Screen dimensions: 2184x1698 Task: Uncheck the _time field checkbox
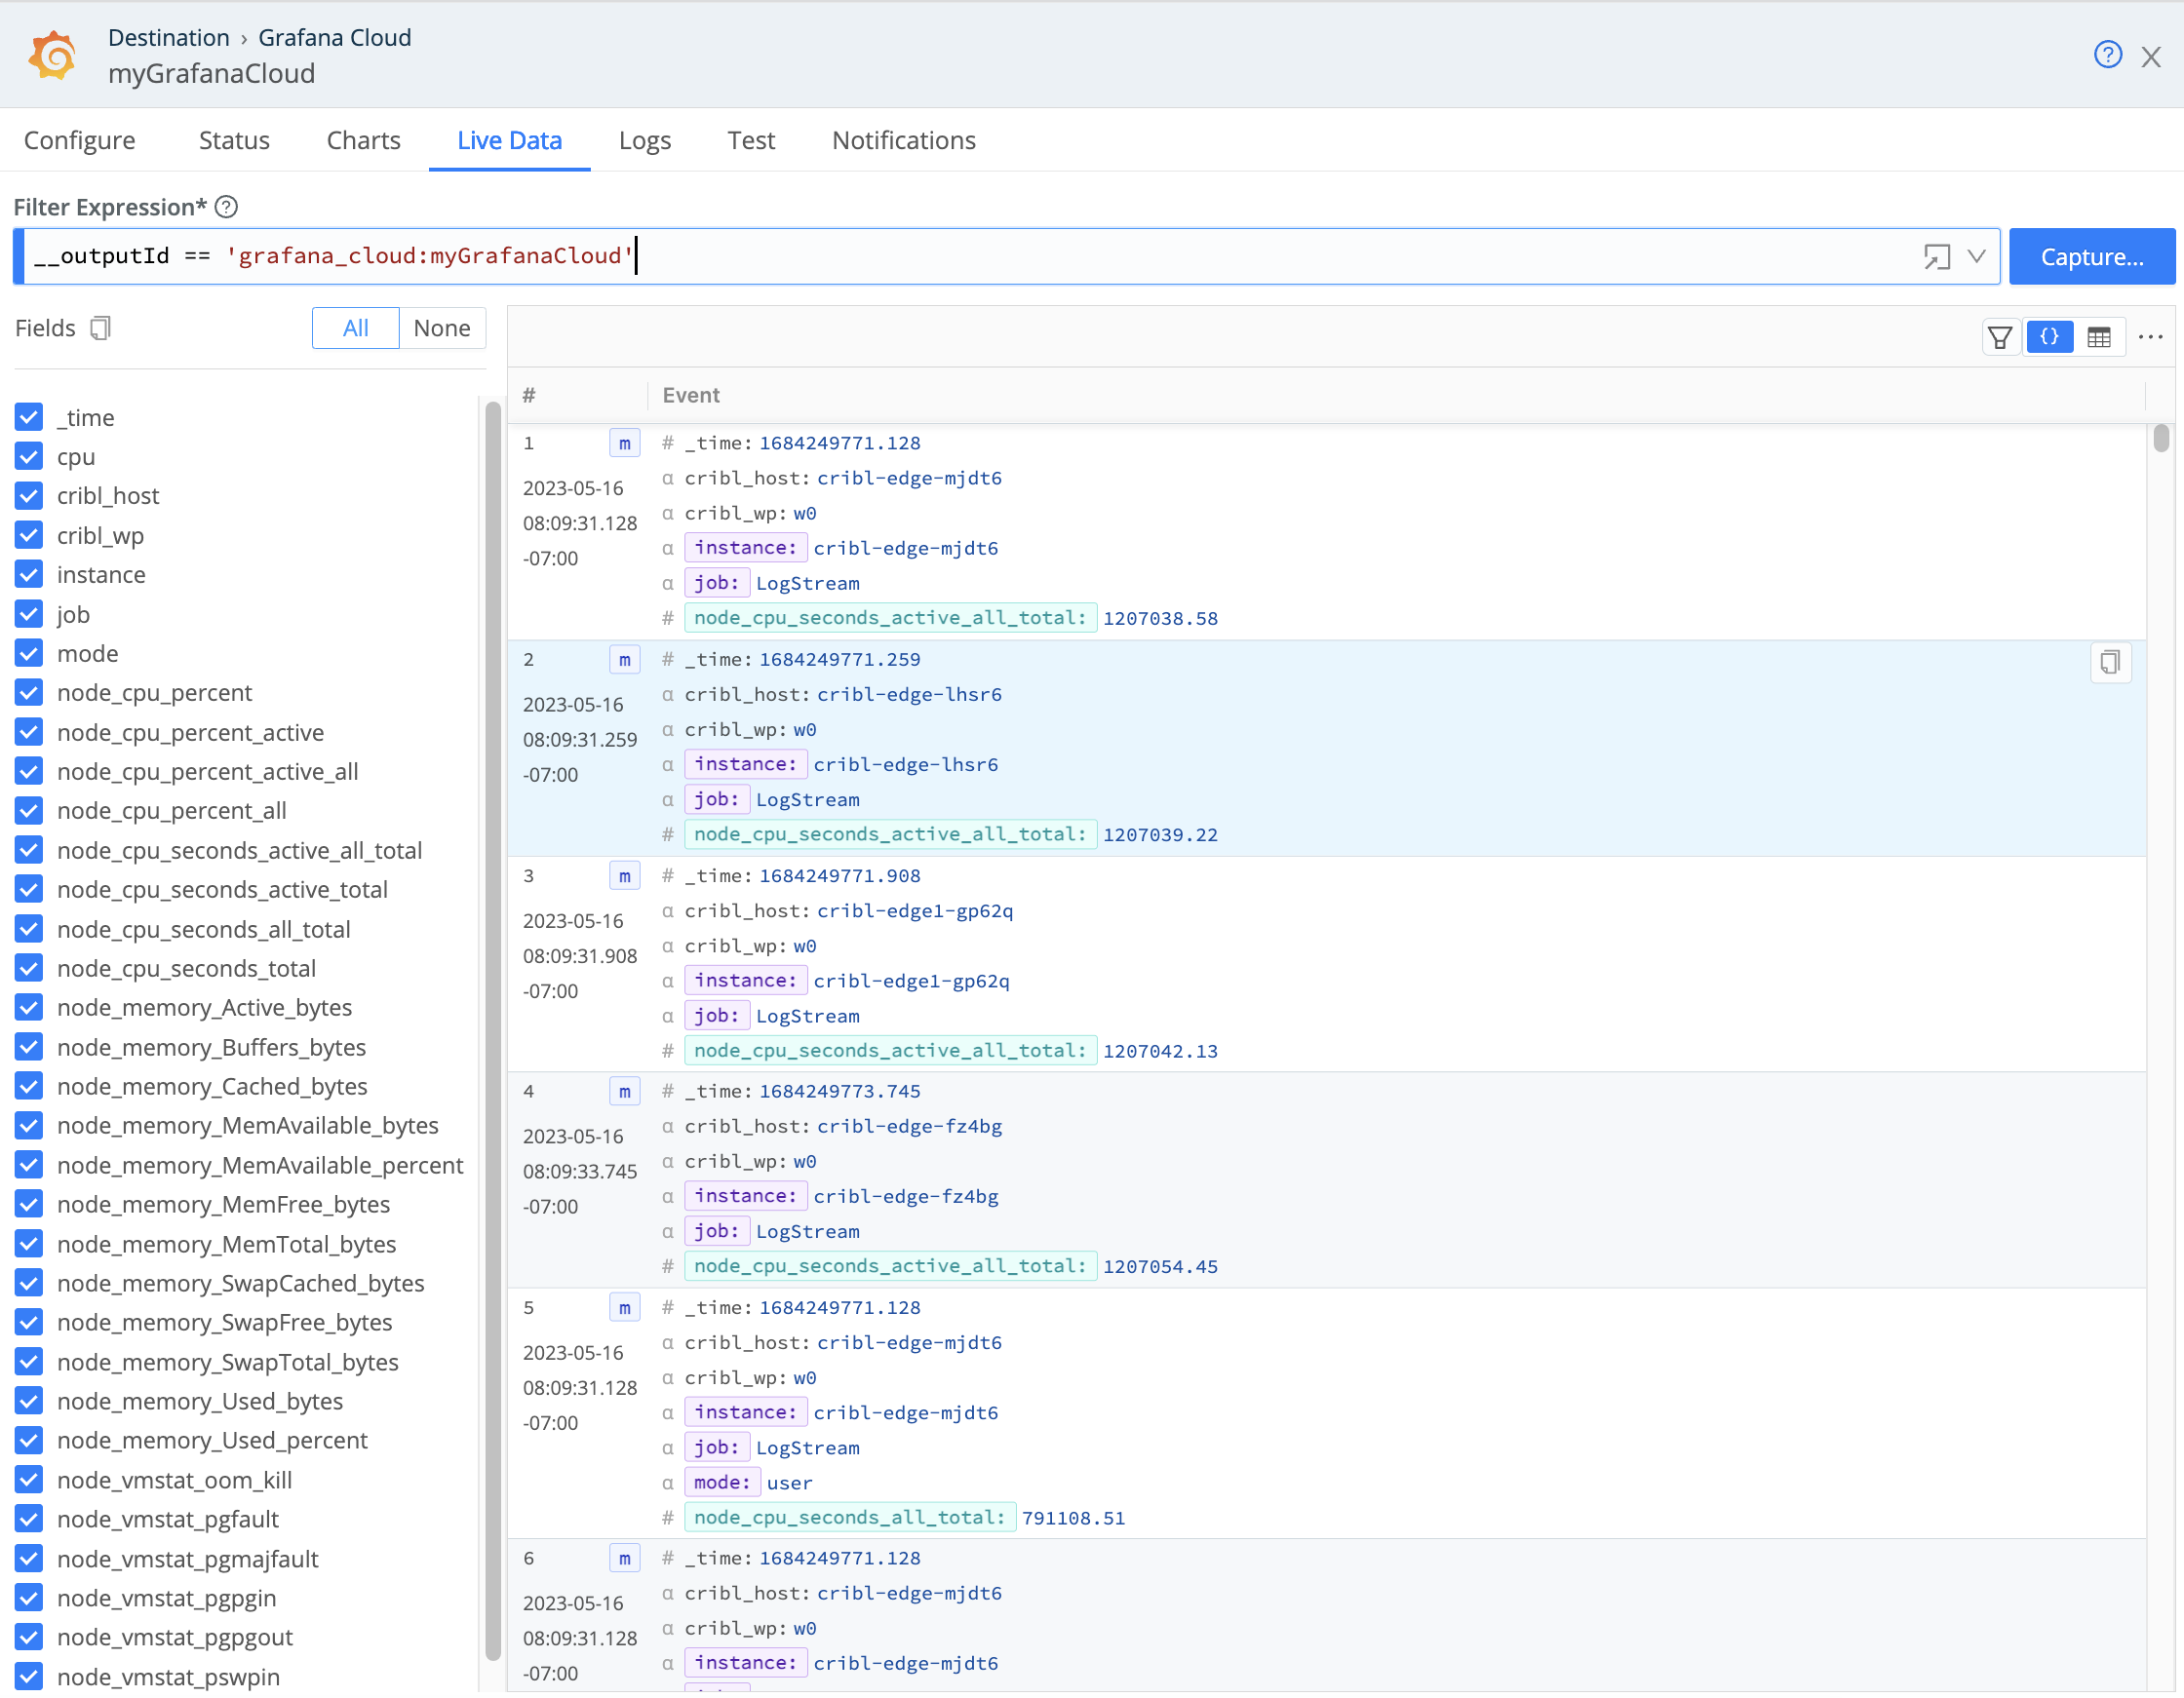(29, 417)
